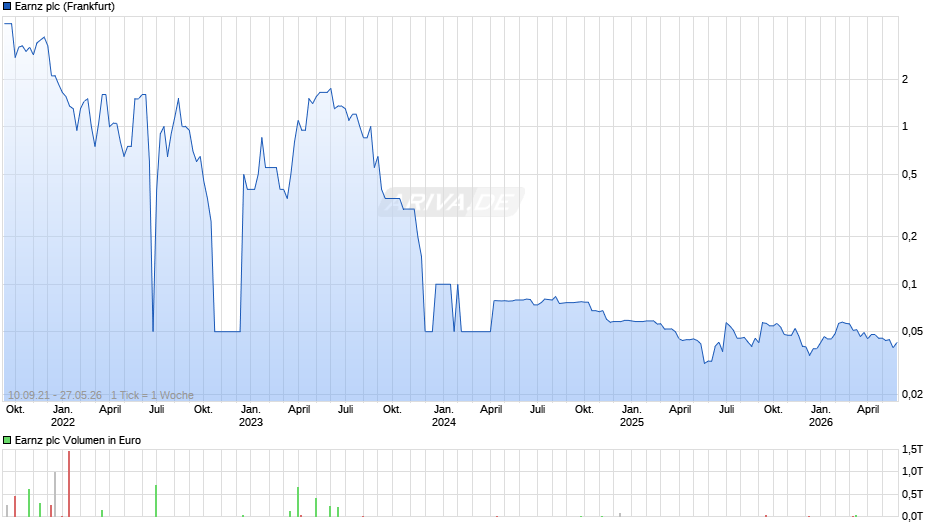The height and width of the screenshot is (526, 940).
Task: Click the green volume legend square
Action: pyautogui.click(x=7, y=440)
